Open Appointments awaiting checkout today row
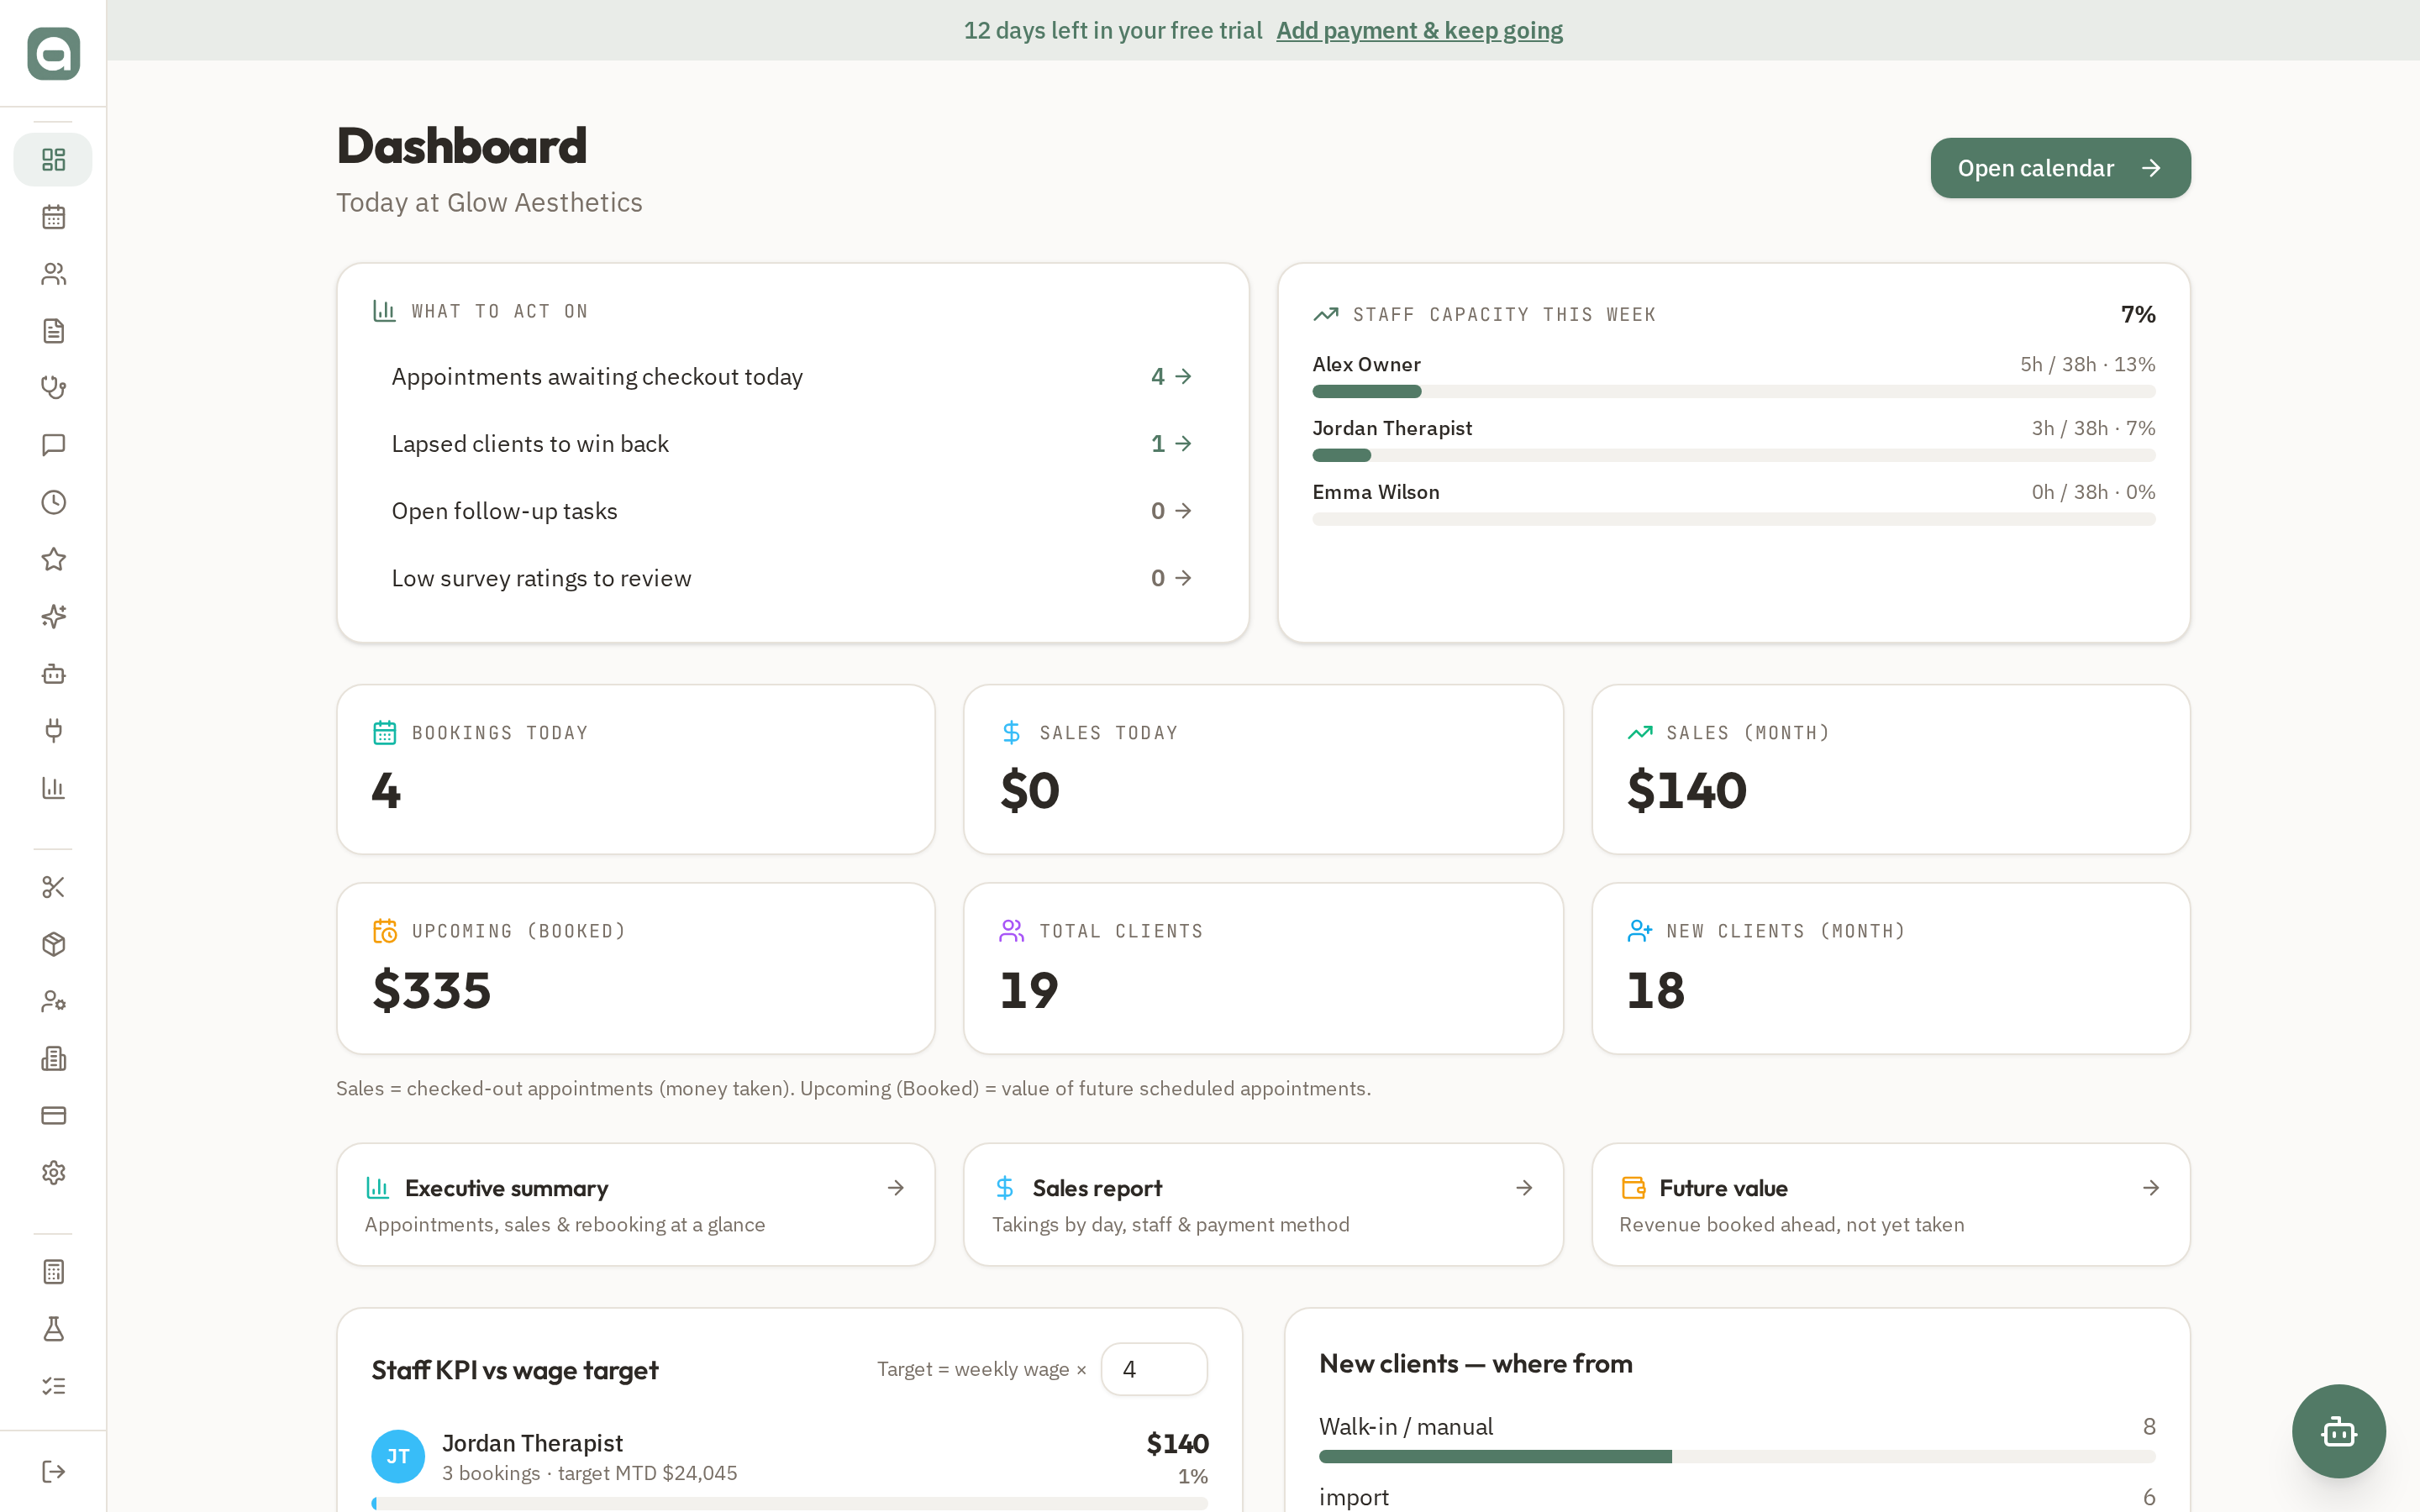 pyautogui.click(x=792, y=376)
